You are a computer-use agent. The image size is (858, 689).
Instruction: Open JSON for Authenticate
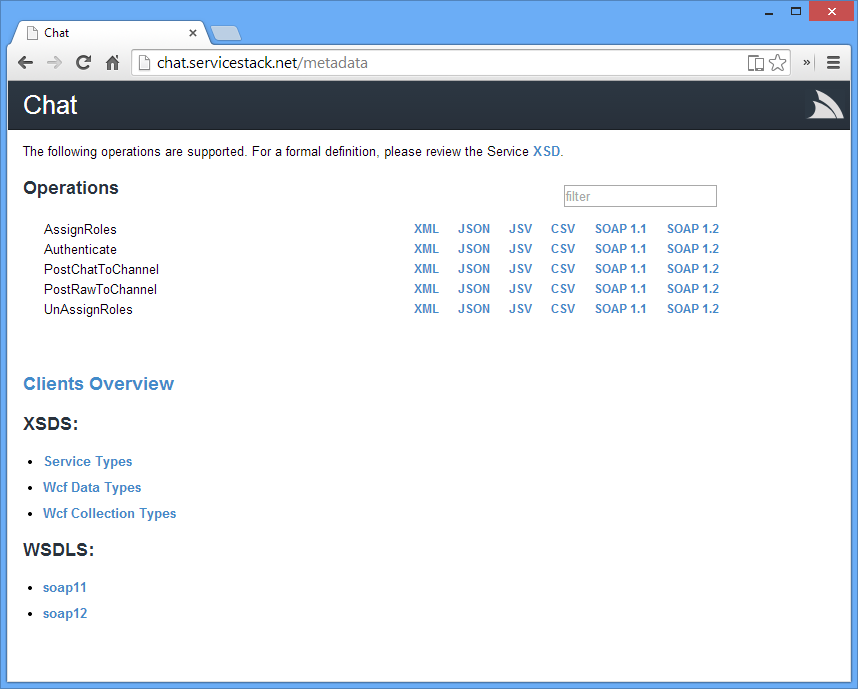(474, 249)
